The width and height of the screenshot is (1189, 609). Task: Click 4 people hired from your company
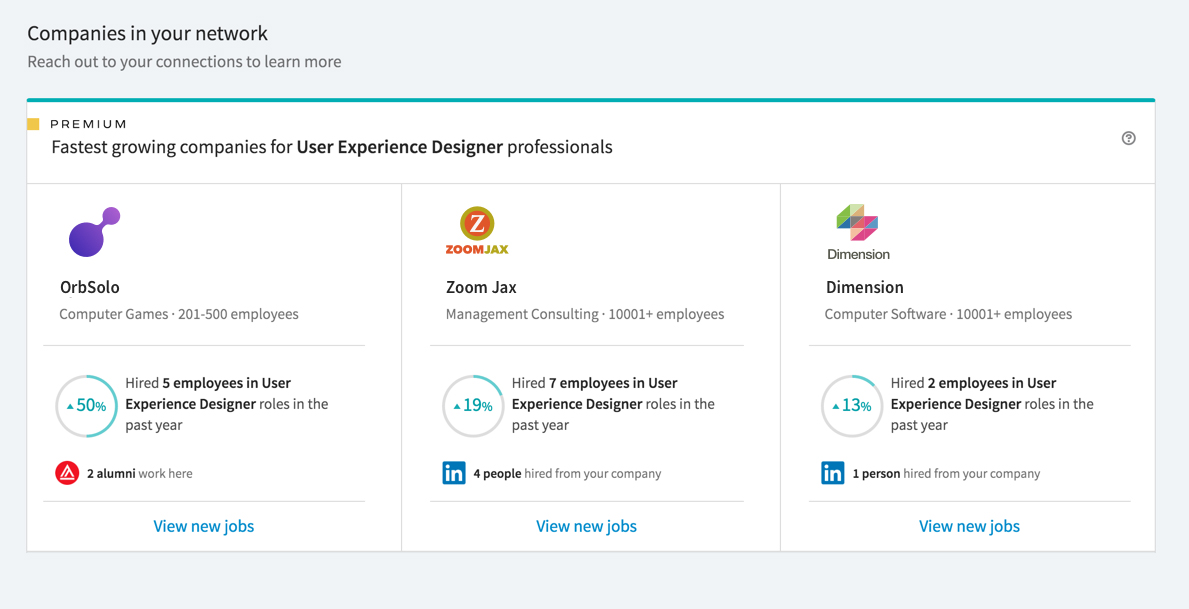[567, 473]
